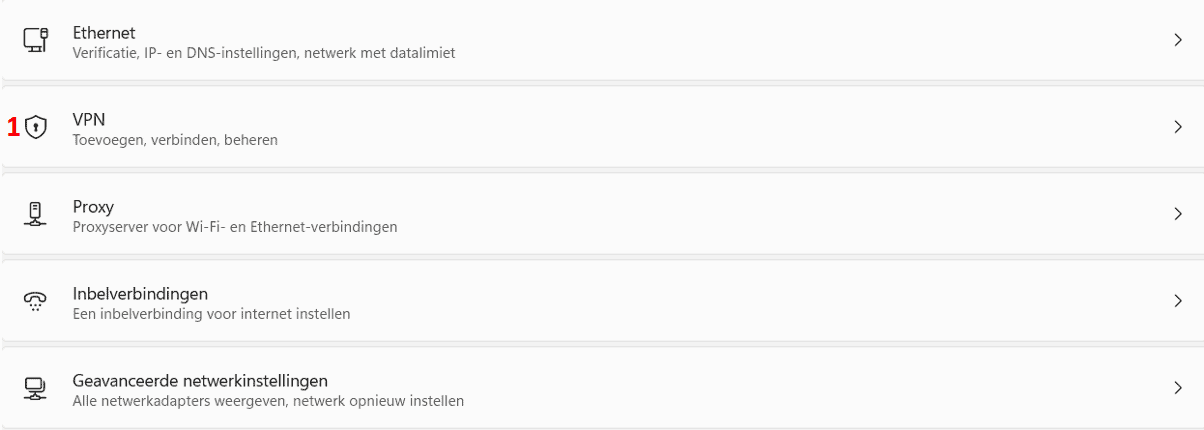The height and width of the screenshot is (430, 1204).
Task: Open the Geavanceerde netwerkinstellingen heading
Action: [200, 380]
